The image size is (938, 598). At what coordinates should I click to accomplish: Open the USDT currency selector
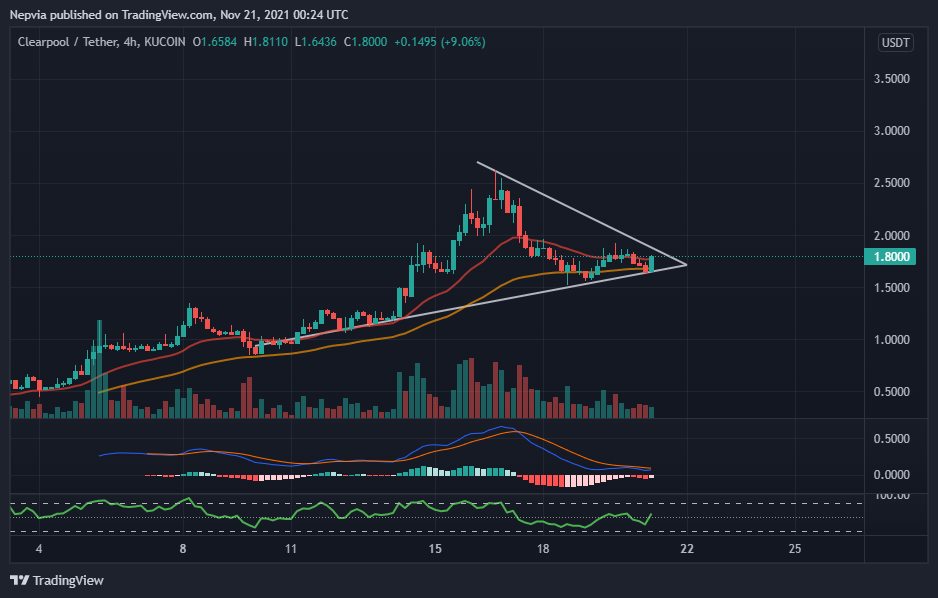click(895, 42)
